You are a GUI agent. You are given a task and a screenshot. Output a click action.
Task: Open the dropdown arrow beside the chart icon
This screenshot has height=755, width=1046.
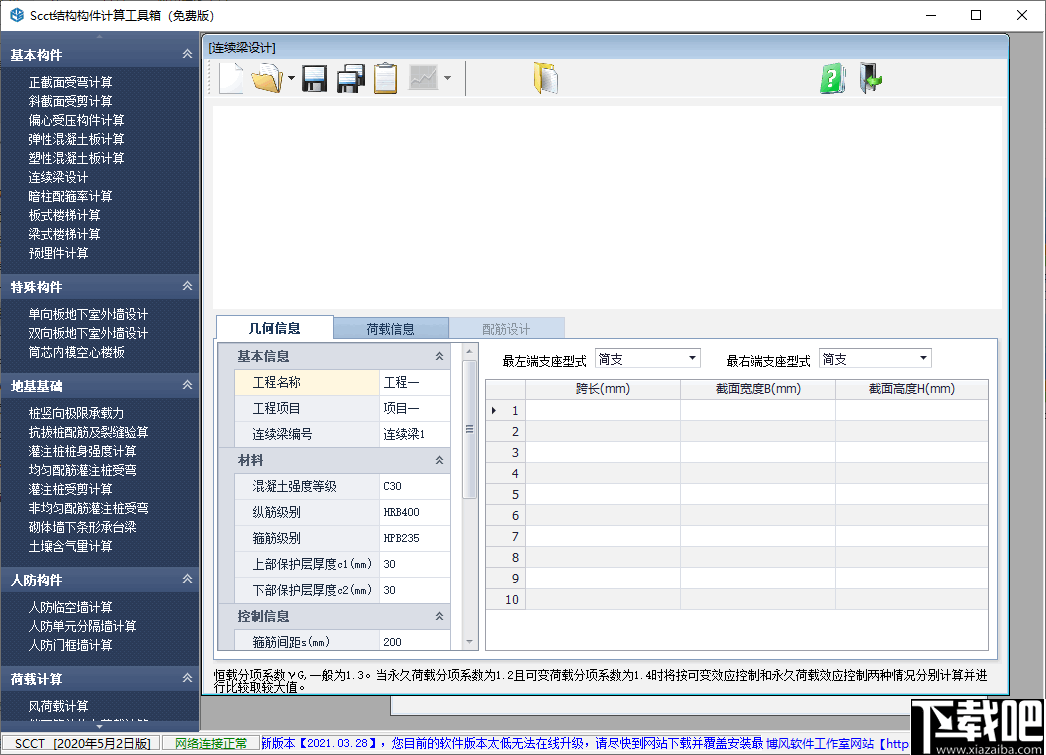click(x=446, y=77)
